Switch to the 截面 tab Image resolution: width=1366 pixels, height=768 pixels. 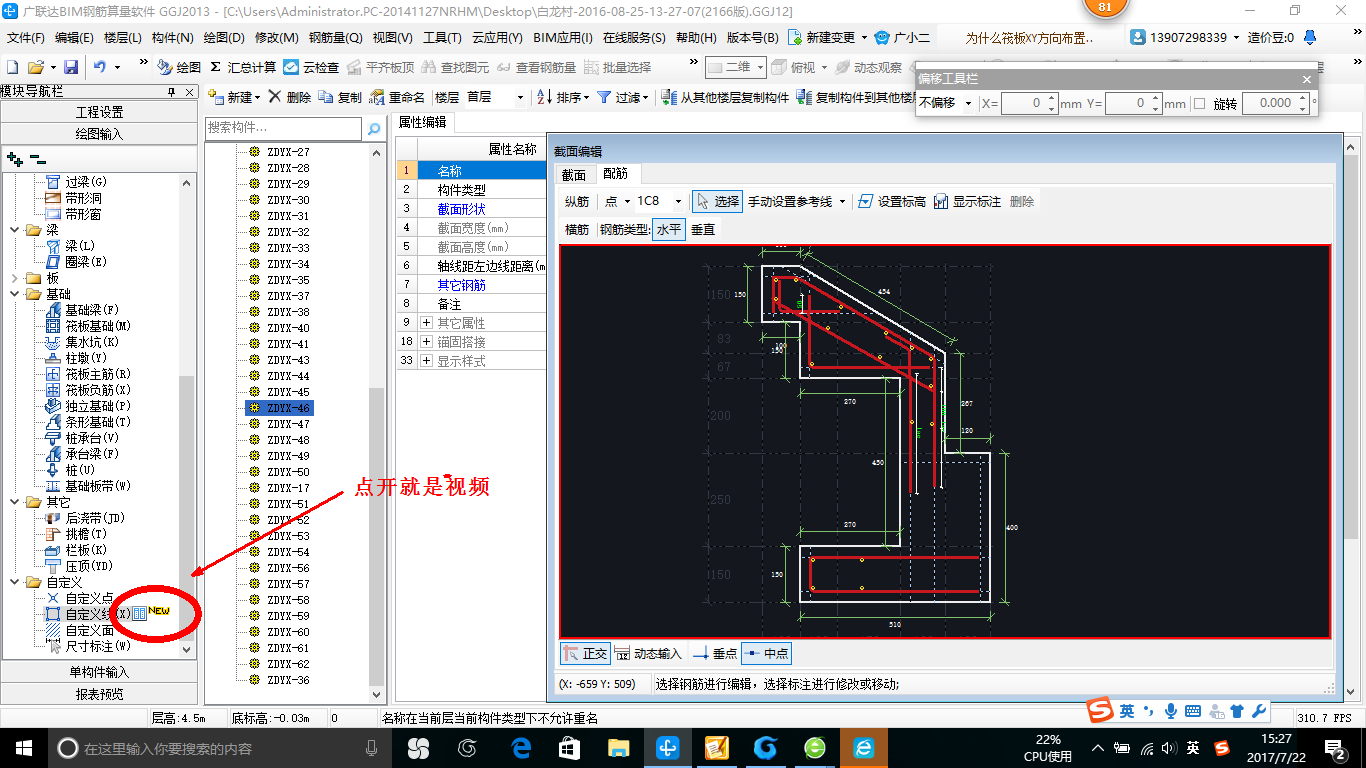tap(574, 174)
